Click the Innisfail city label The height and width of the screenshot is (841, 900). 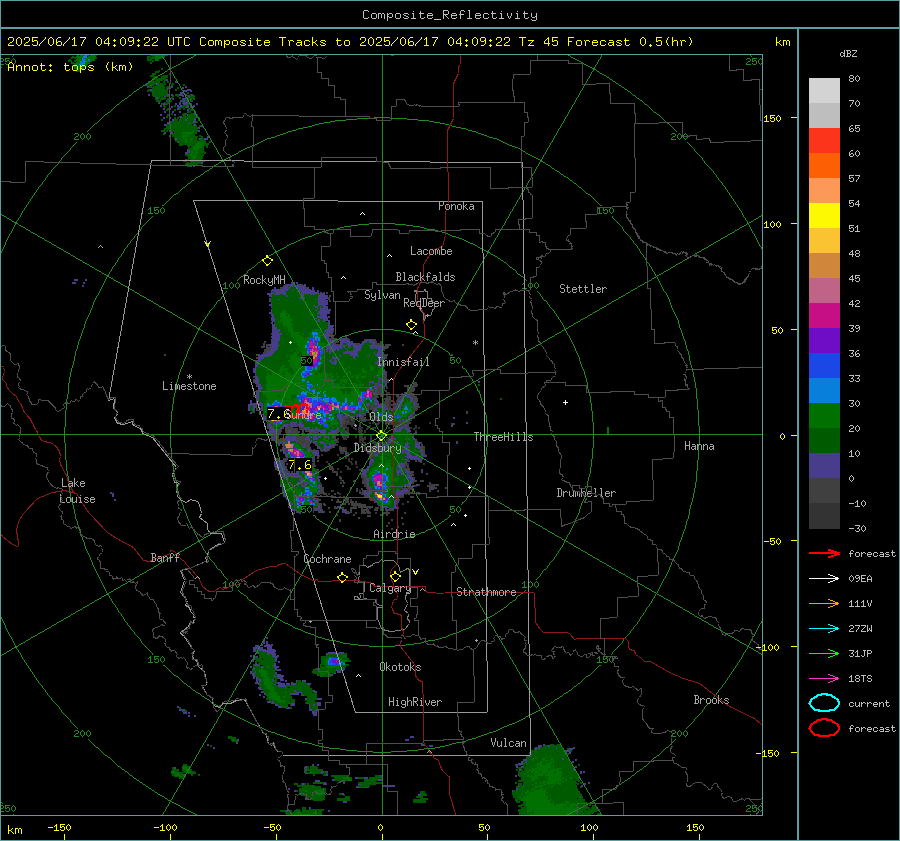click(x=403, y=362)
